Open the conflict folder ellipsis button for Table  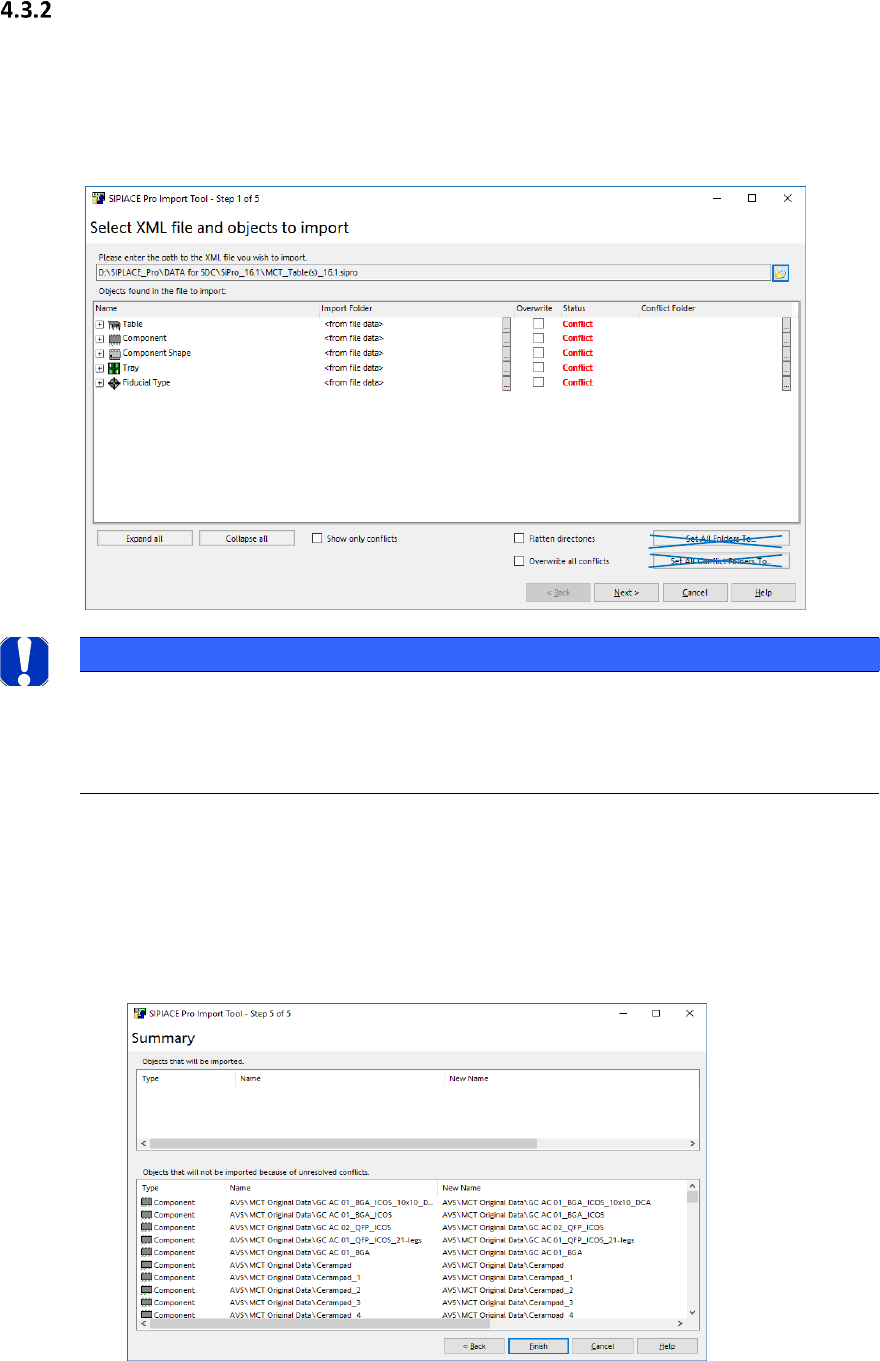click(786, 324)
